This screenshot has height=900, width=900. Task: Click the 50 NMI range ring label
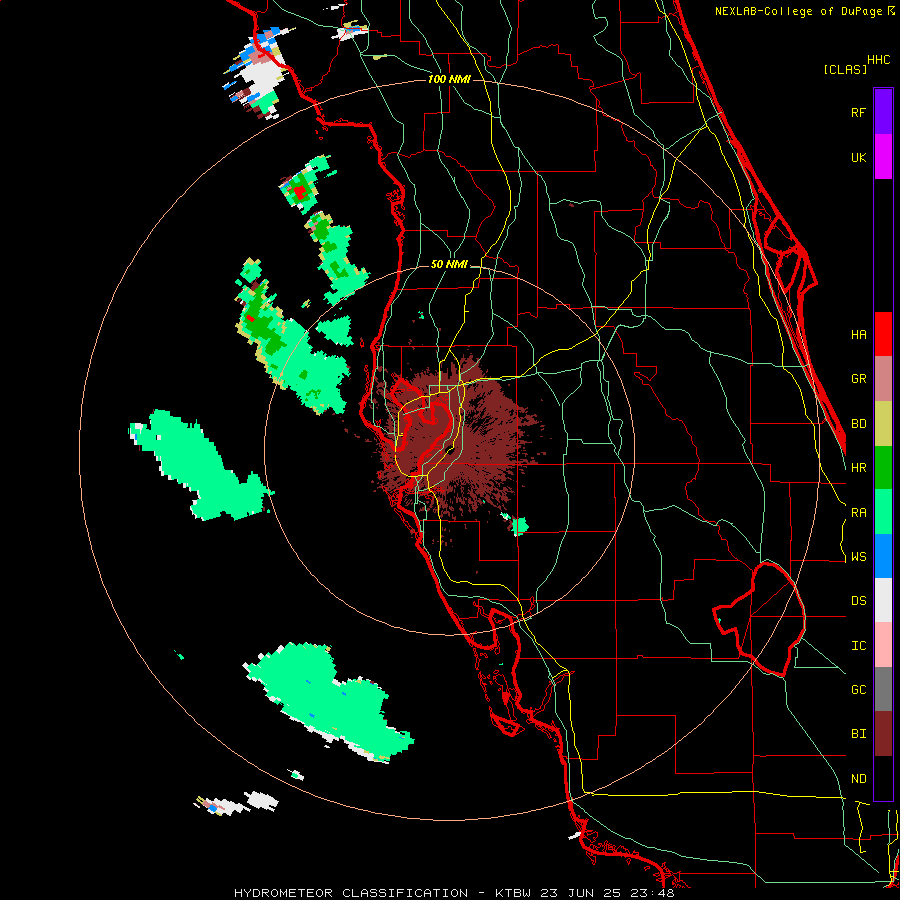click(x=449, y=264)
